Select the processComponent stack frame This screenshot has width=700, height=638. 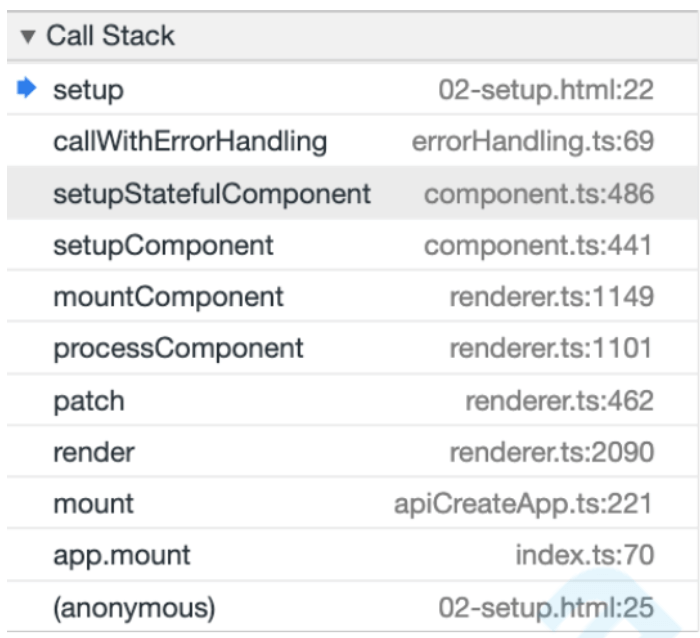(x=178, y=349)
